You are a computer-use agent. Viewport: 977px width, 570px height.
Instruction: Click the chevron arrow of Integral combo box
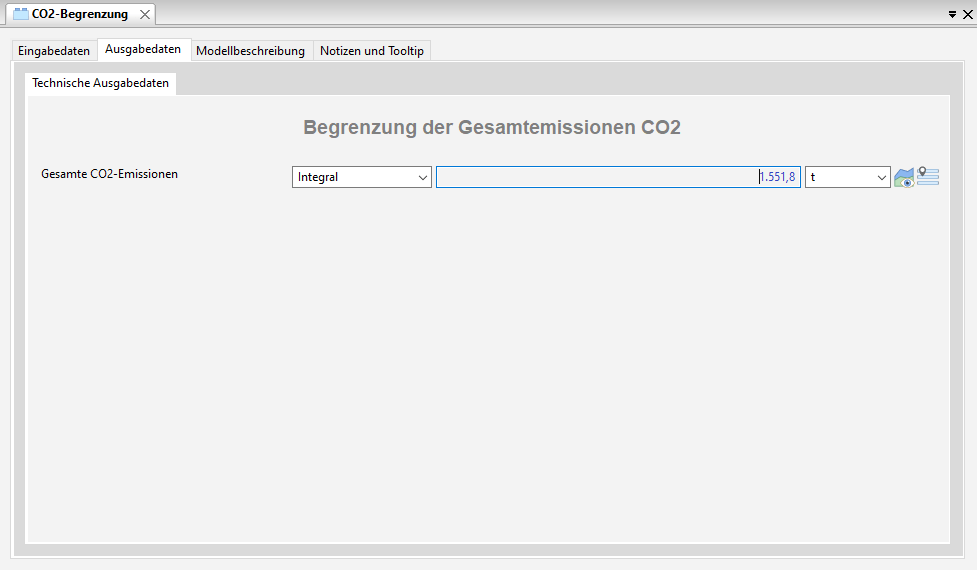pos(421,177)
